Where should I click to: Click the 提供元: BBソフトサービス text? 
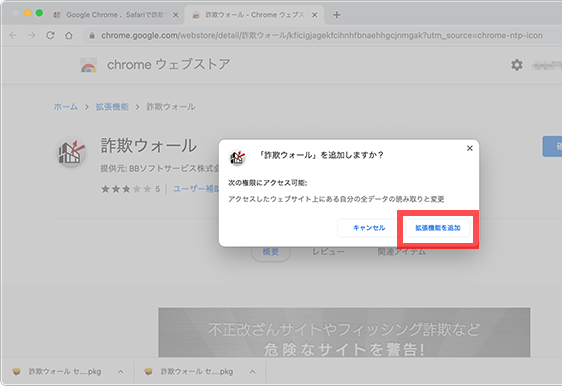click(159, 168)
